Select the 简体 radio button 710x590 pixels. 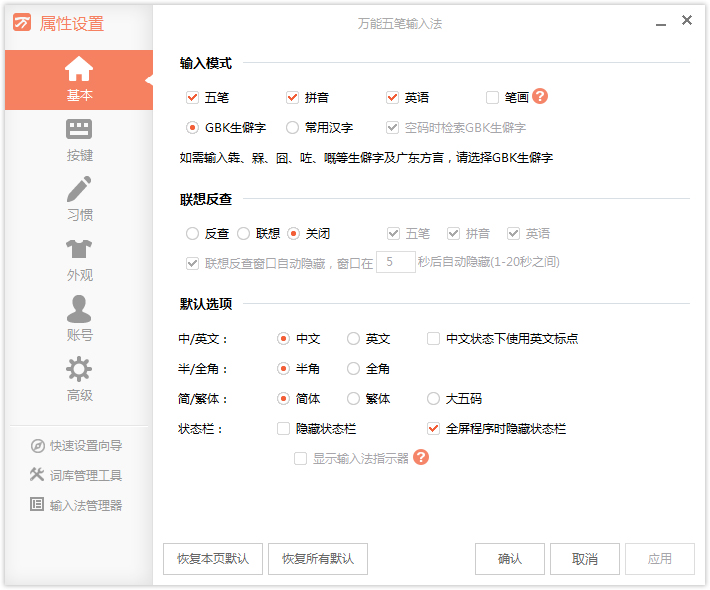click(x=283, y=398)
